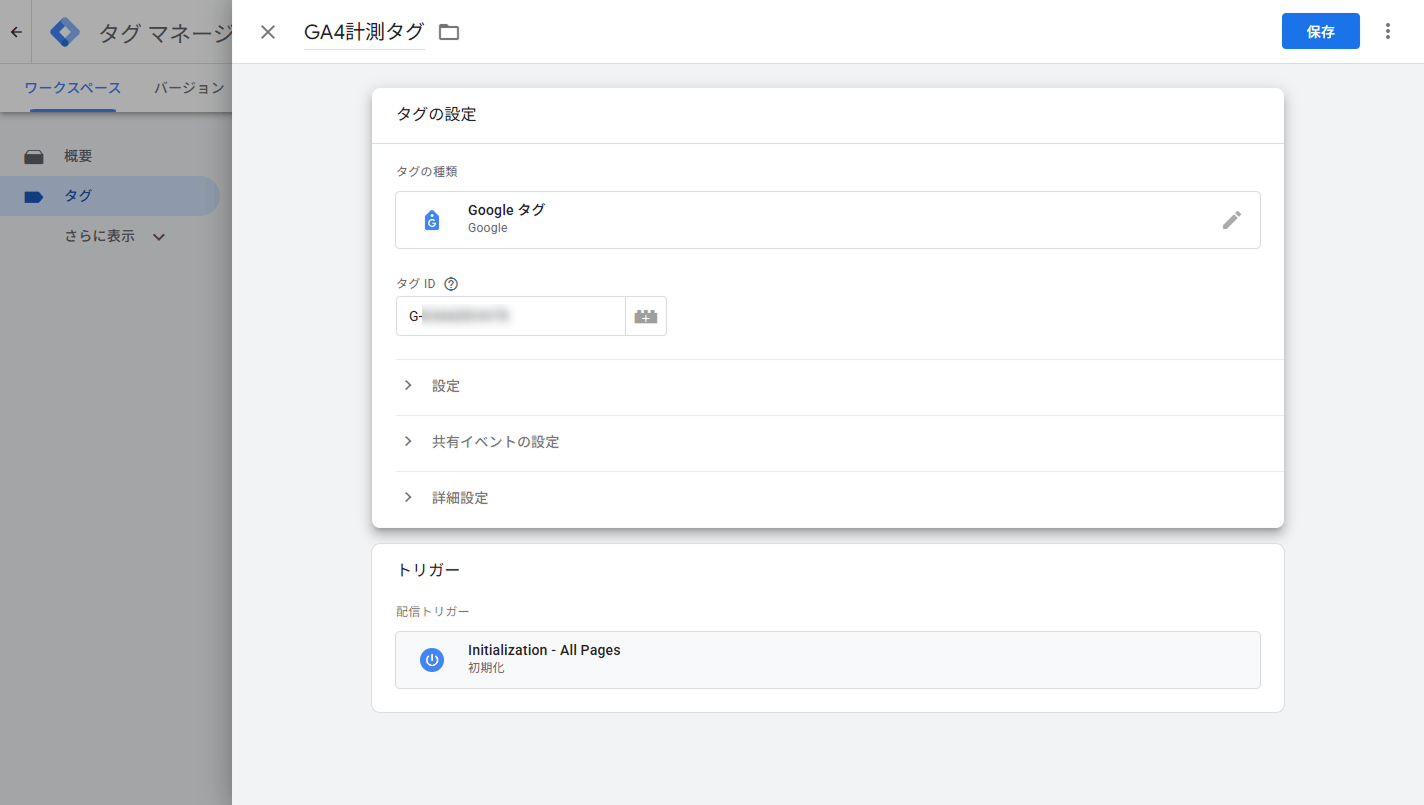Switch to the ワークスペース tab

tap(73, 88)
